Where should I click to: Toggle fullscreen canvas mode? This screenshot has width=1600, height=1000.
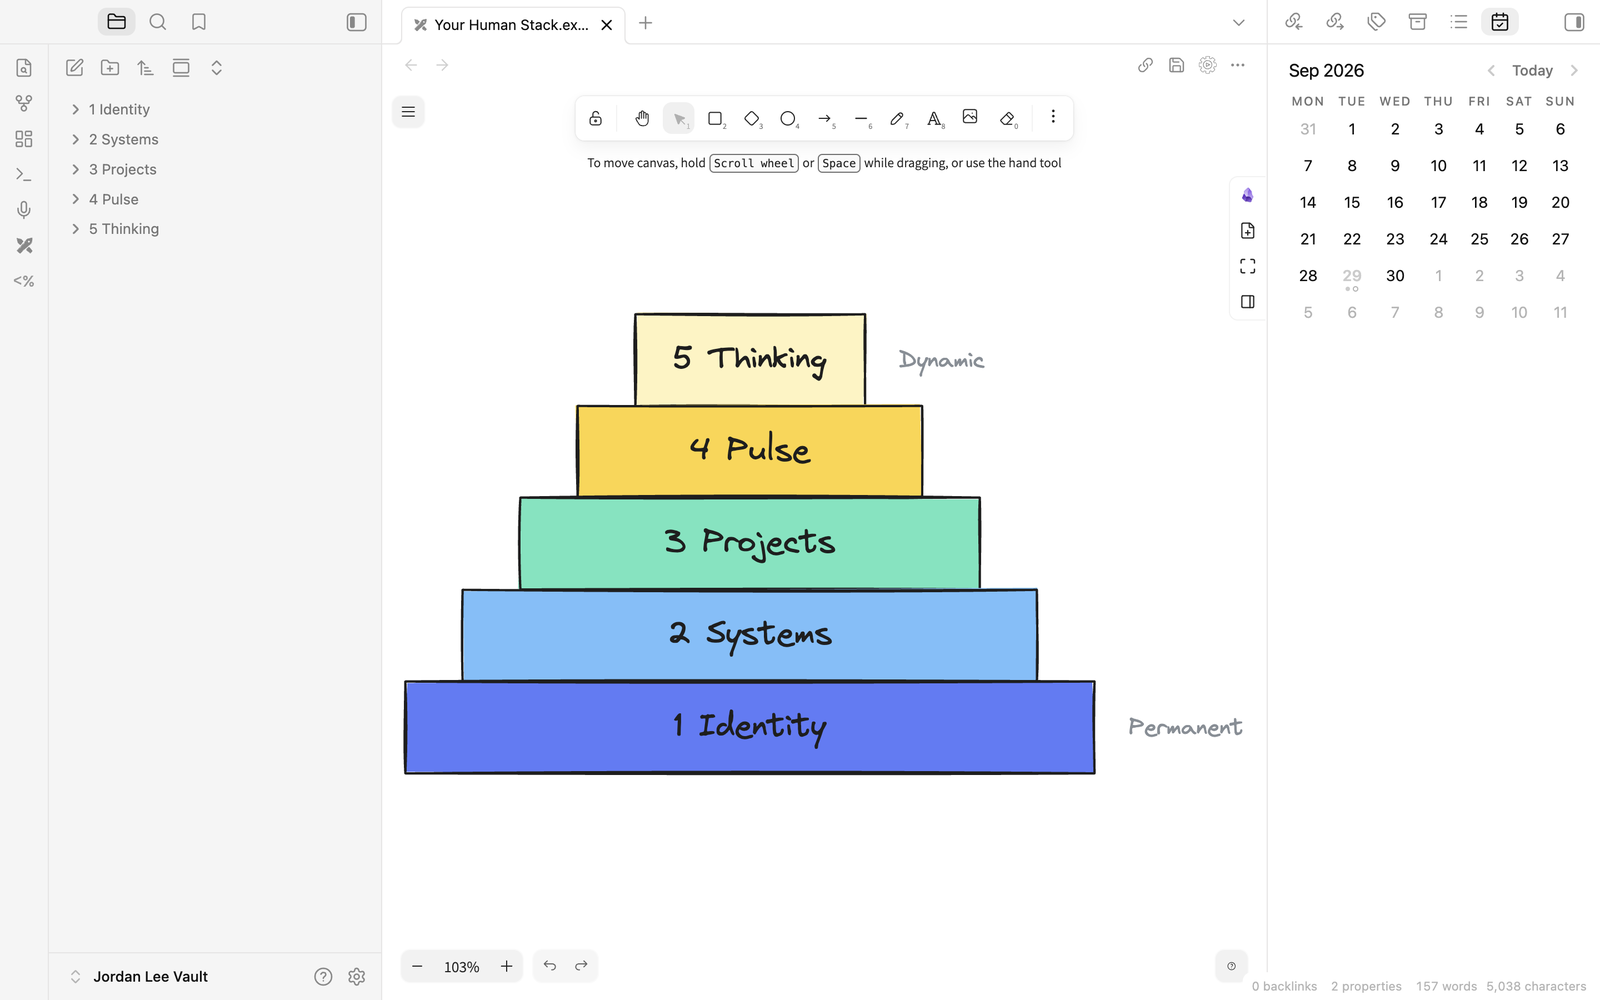(1248, 266)
